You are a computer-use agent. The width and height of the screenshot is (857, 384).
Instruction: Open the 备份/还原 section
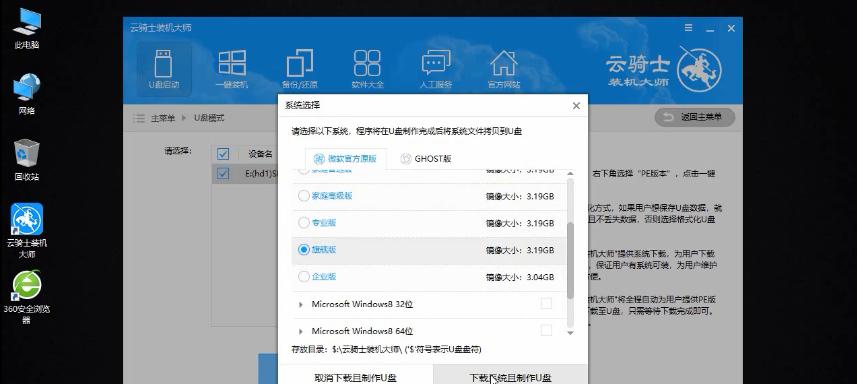(x=300, y=69)
